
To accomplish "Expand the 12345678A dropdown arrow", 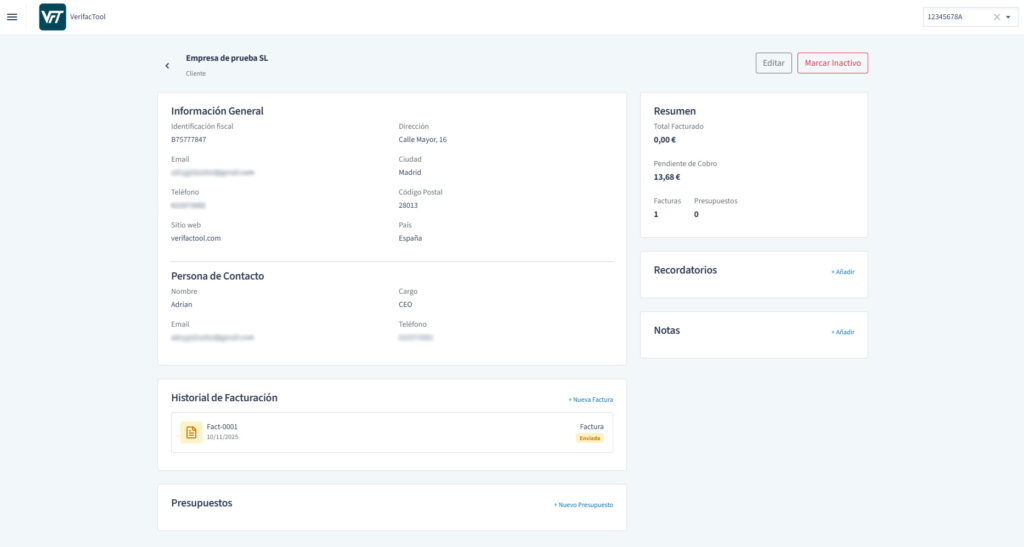I will click(1008, 17).
